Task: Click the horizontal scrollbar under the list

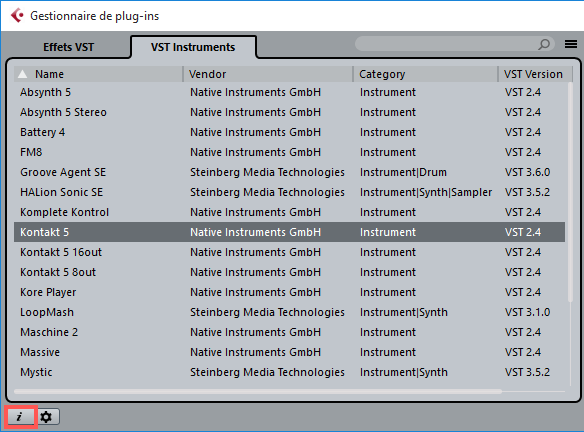Action: point(258,391)
